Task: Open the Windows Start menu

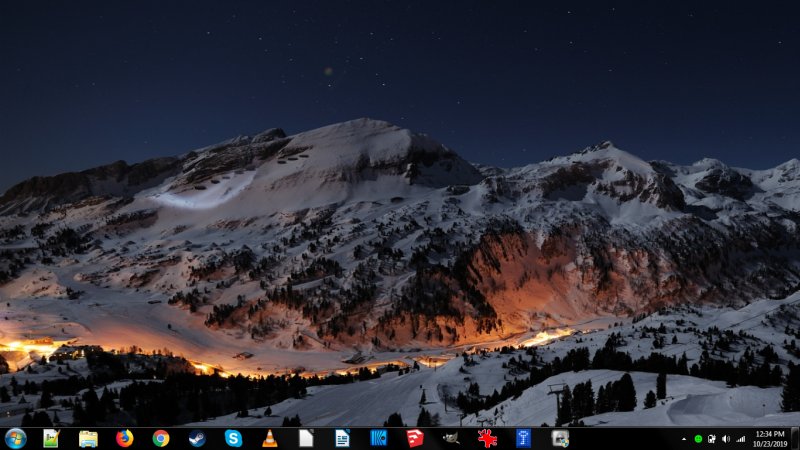Action: click(15, 438)
